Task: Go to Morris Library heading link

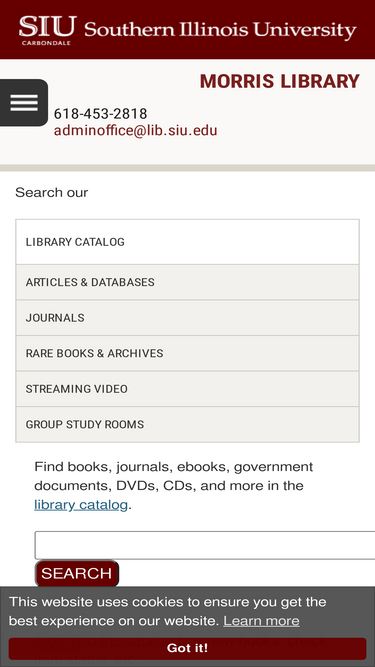Action: [x=280, y=81]
